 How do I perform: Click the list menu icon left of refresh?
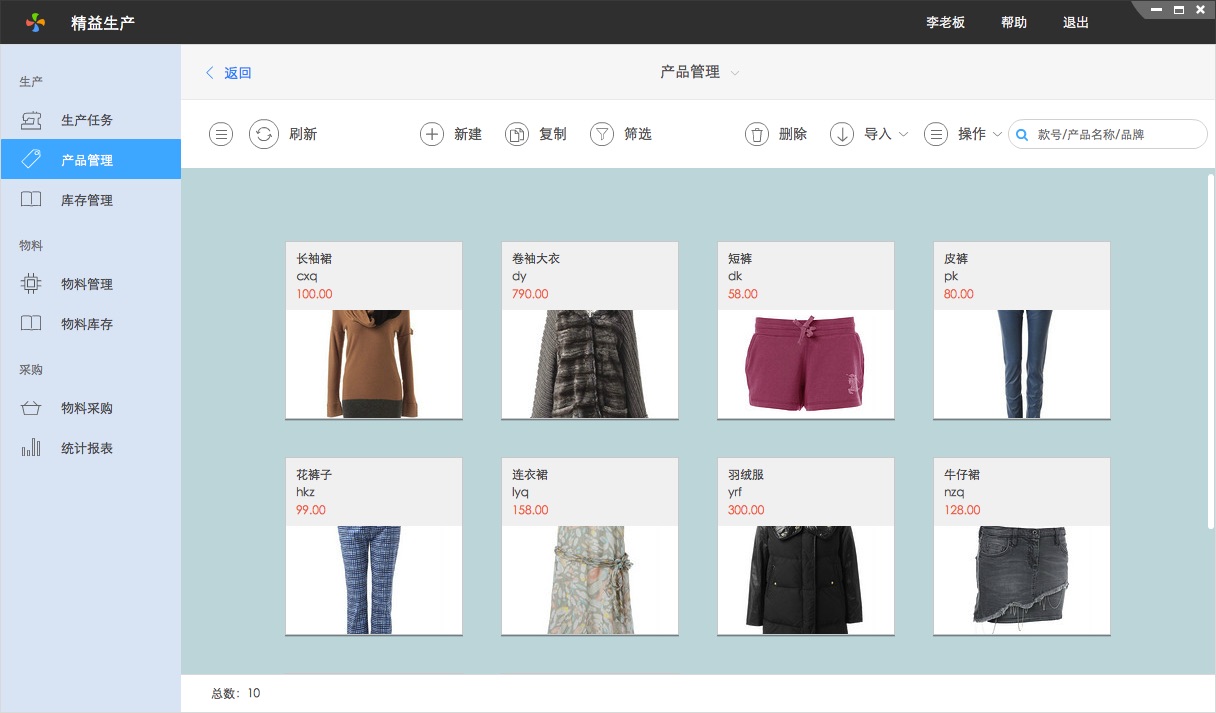coord(221,134)
